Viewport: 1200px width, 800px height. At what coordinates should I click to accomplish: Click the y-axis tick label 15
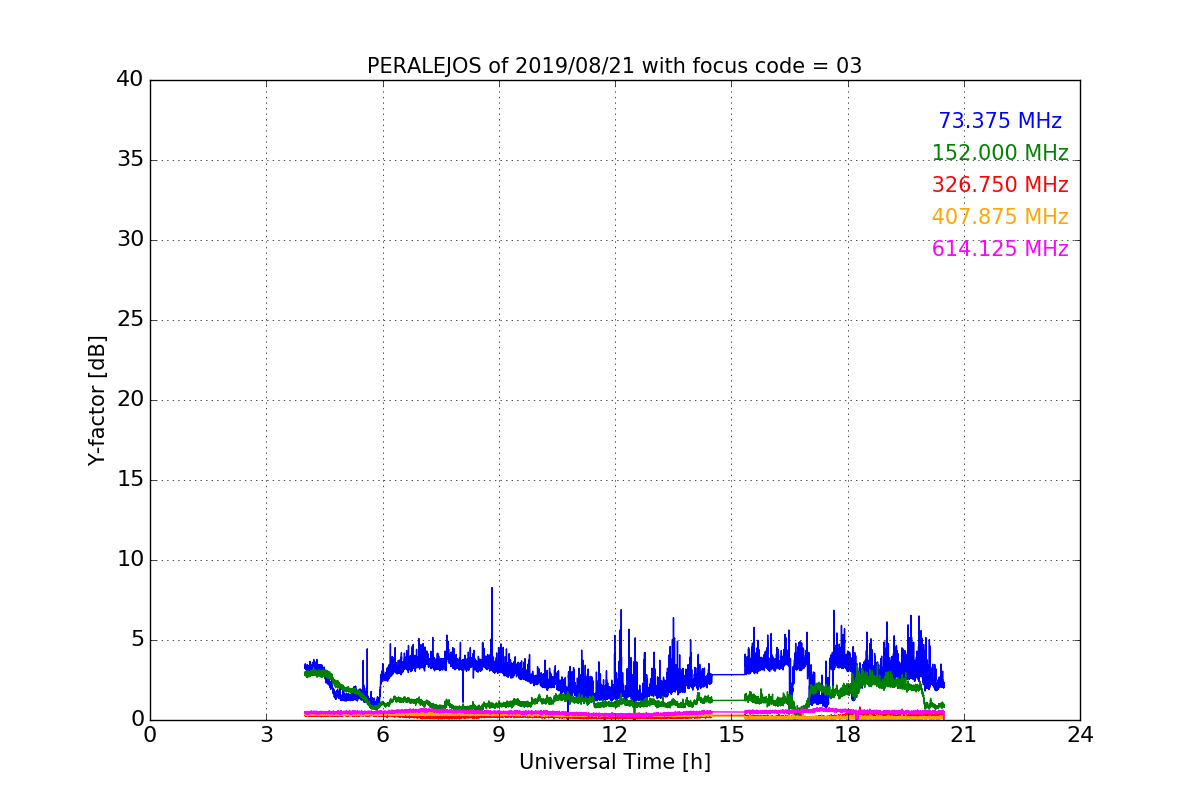pos(130,480)
